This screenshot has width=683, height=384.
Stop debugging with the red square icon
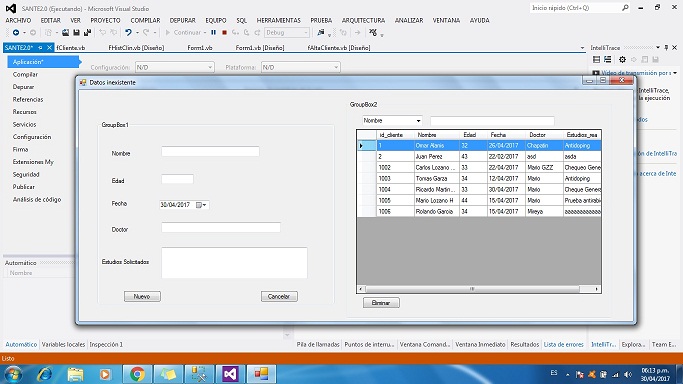click(x=224, y=33)
